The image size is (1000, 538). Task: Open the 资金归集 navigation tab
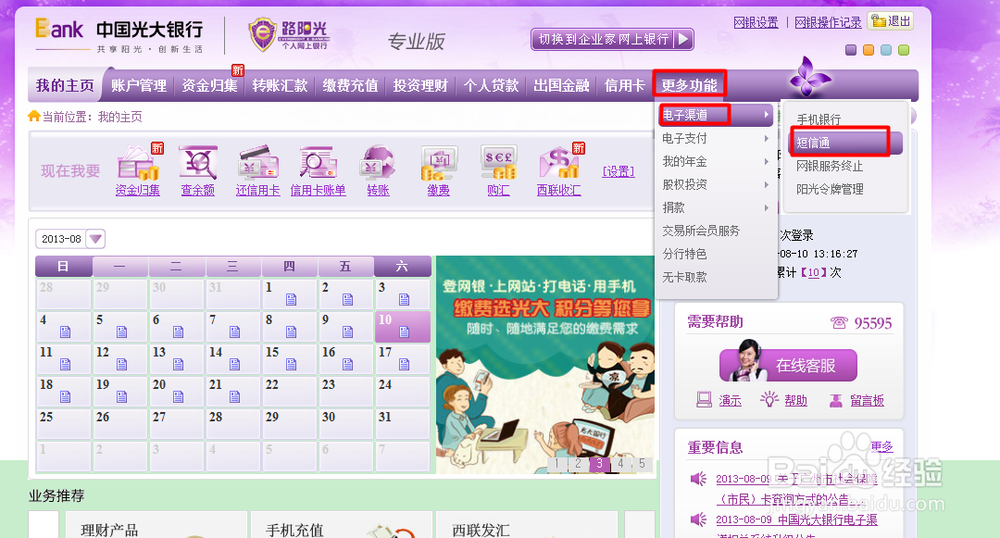(x=209, y=85)
